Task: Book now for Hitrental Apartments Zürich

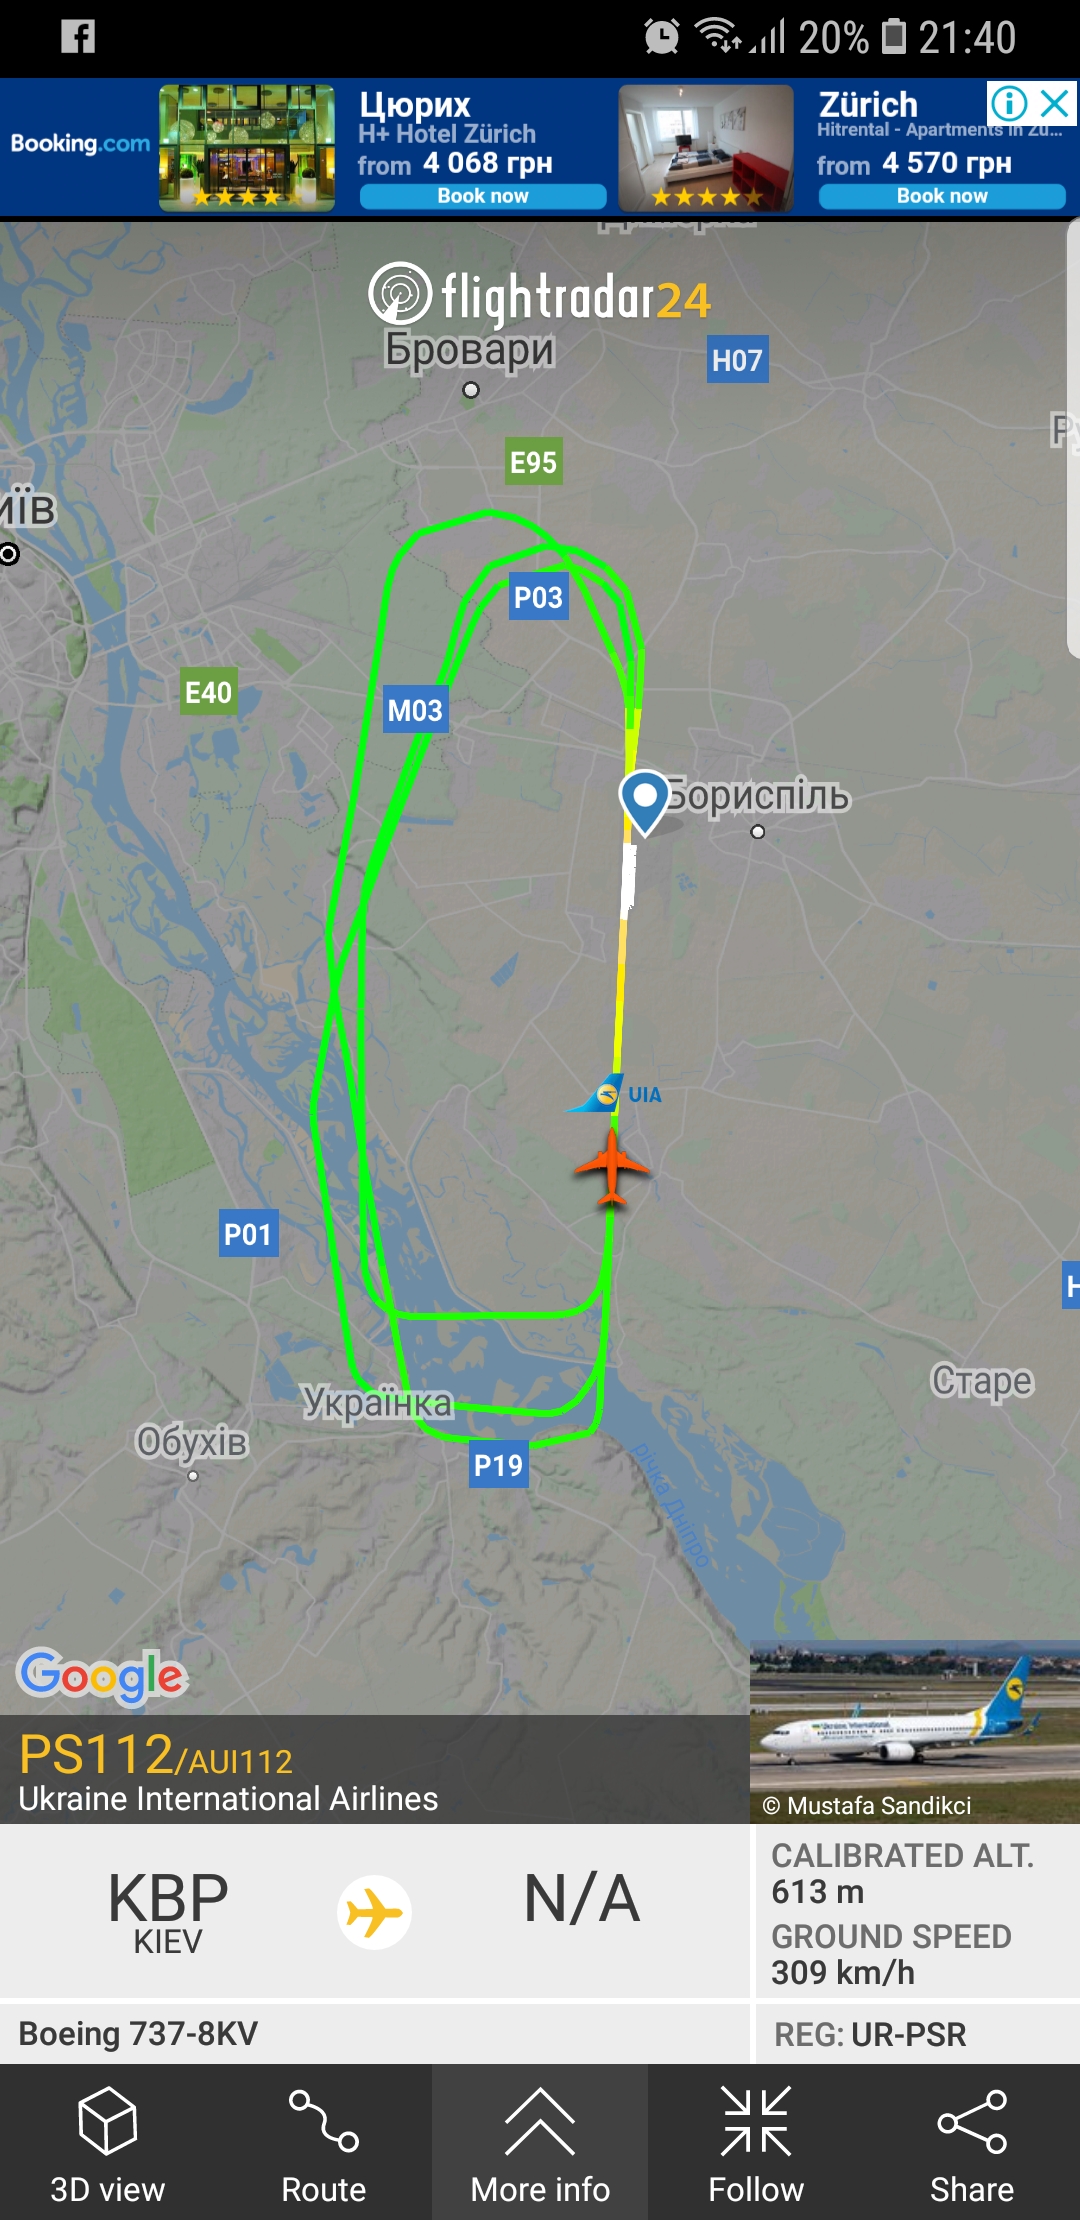Action: [x=942, y=196]
